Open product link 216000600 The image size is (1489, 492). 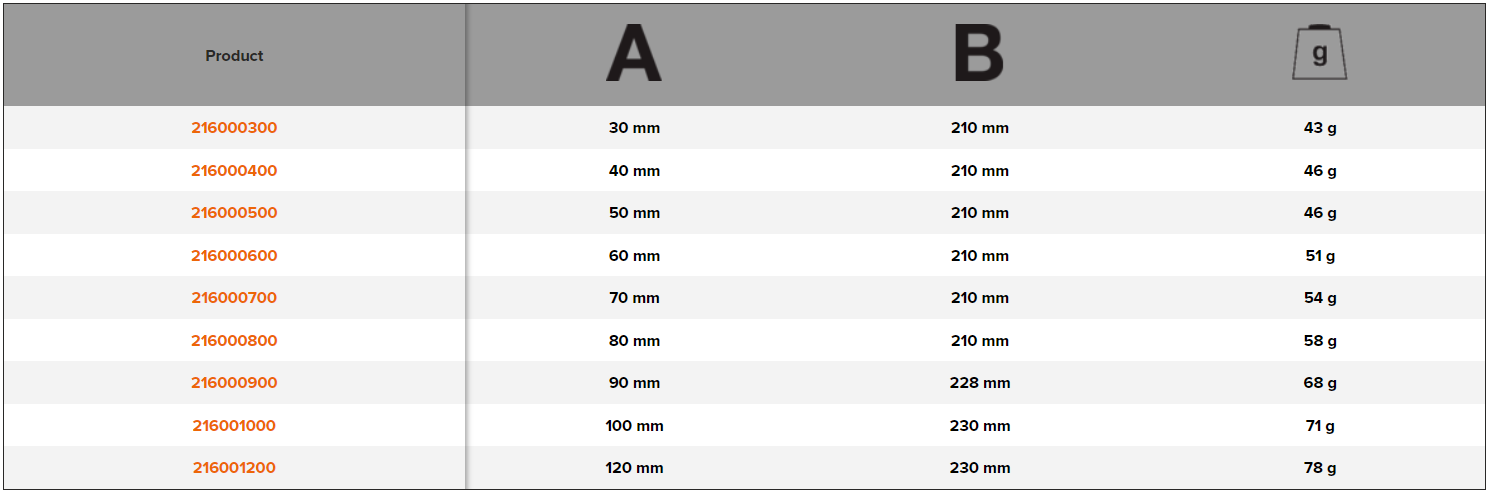pyautogui.click(x=234, y=256)
